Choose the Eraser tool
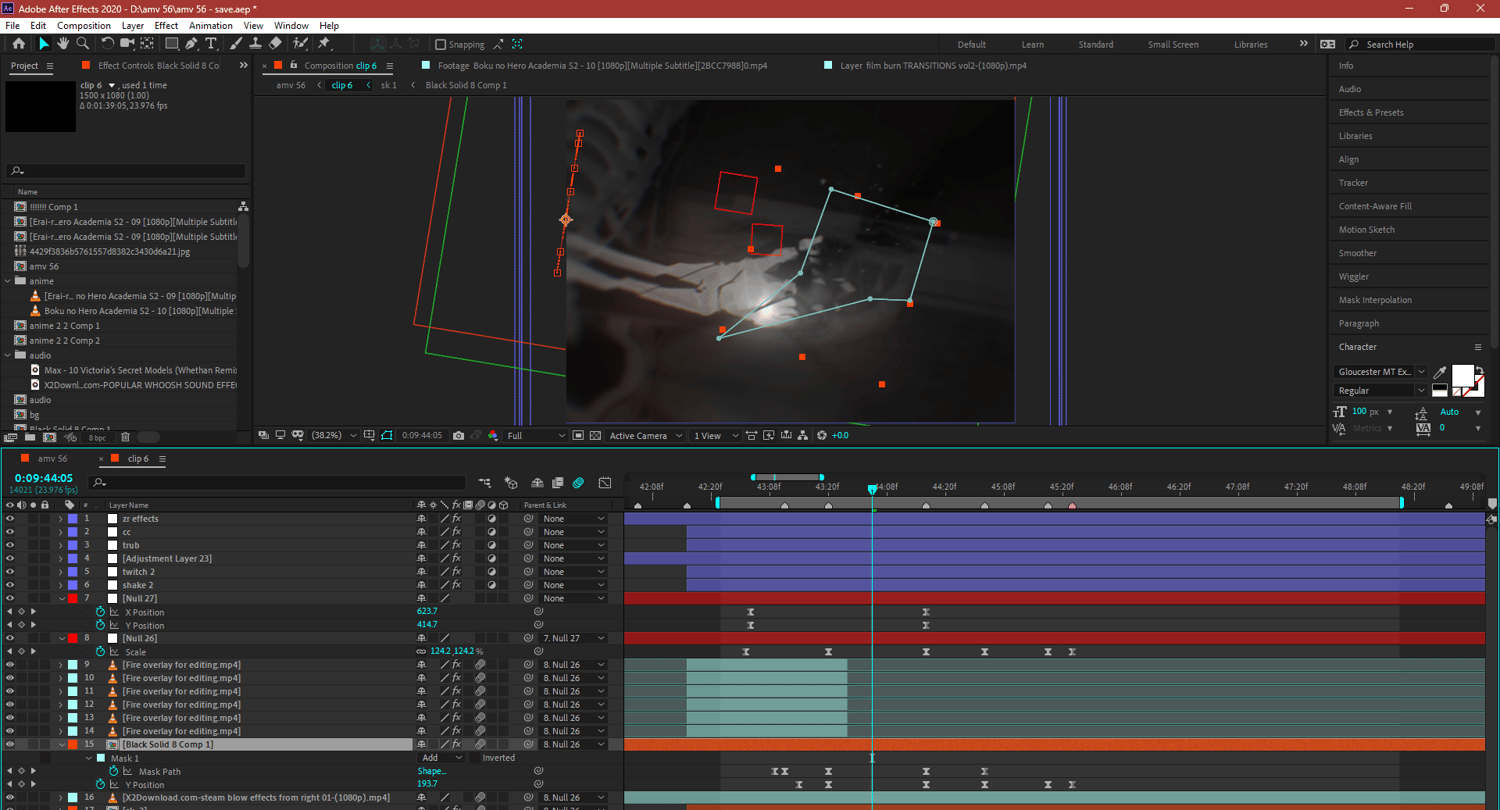The height and width of the screenshot is (810, 1500). click(x=275, y=44)
